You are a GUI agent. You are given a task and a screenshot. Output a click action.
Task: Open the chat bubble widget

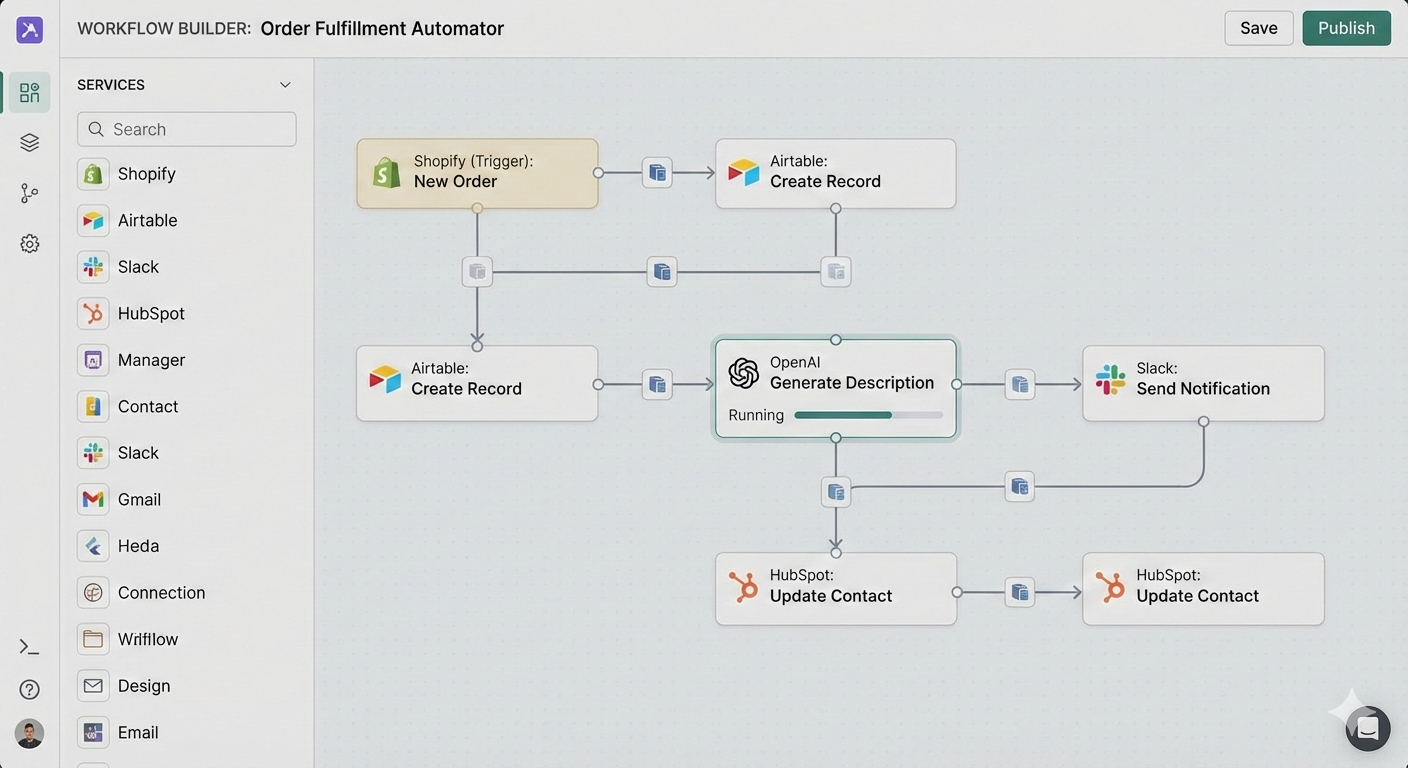pyautogui.click(x=1367, y=729)
